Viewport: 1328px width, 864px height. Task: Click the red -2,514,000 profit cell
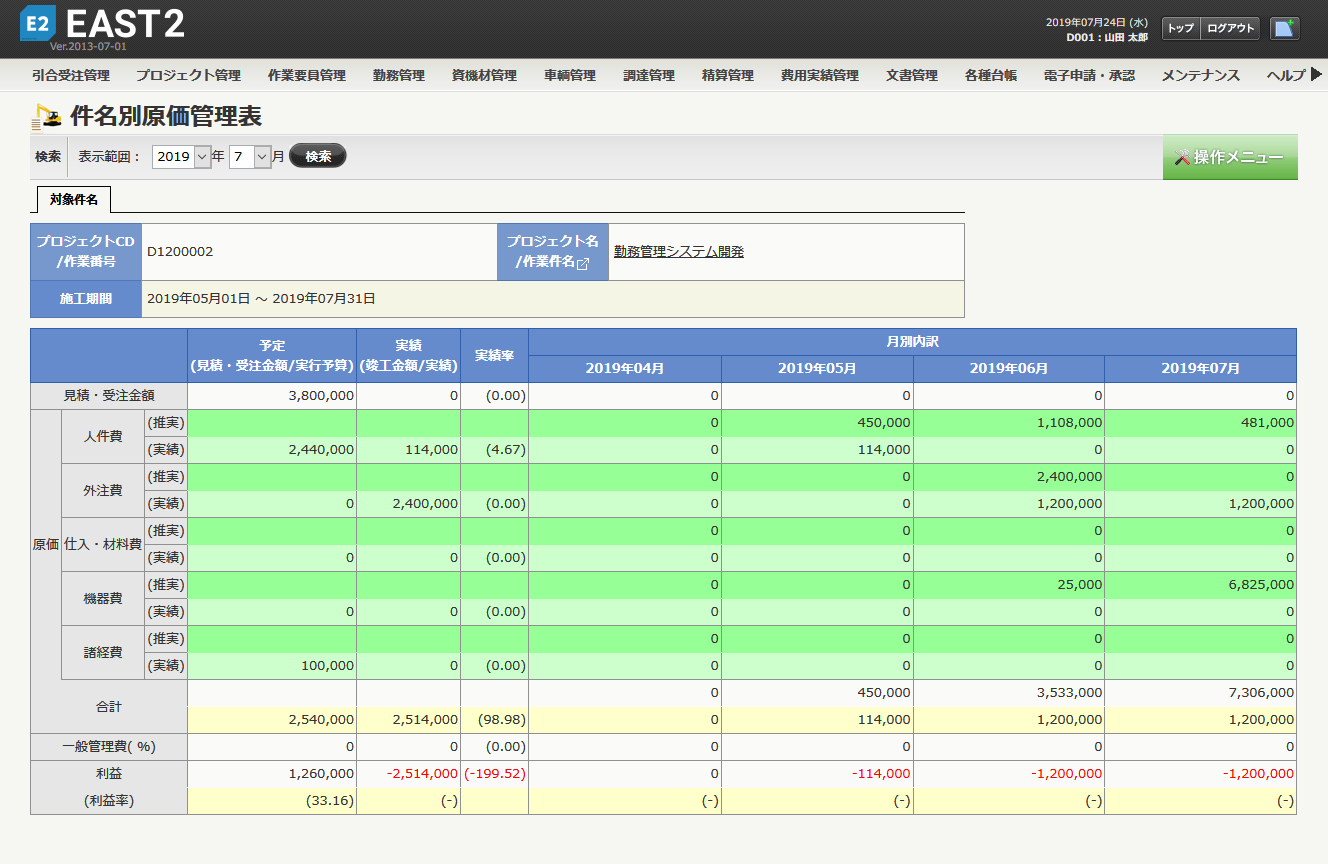point(408,774)
